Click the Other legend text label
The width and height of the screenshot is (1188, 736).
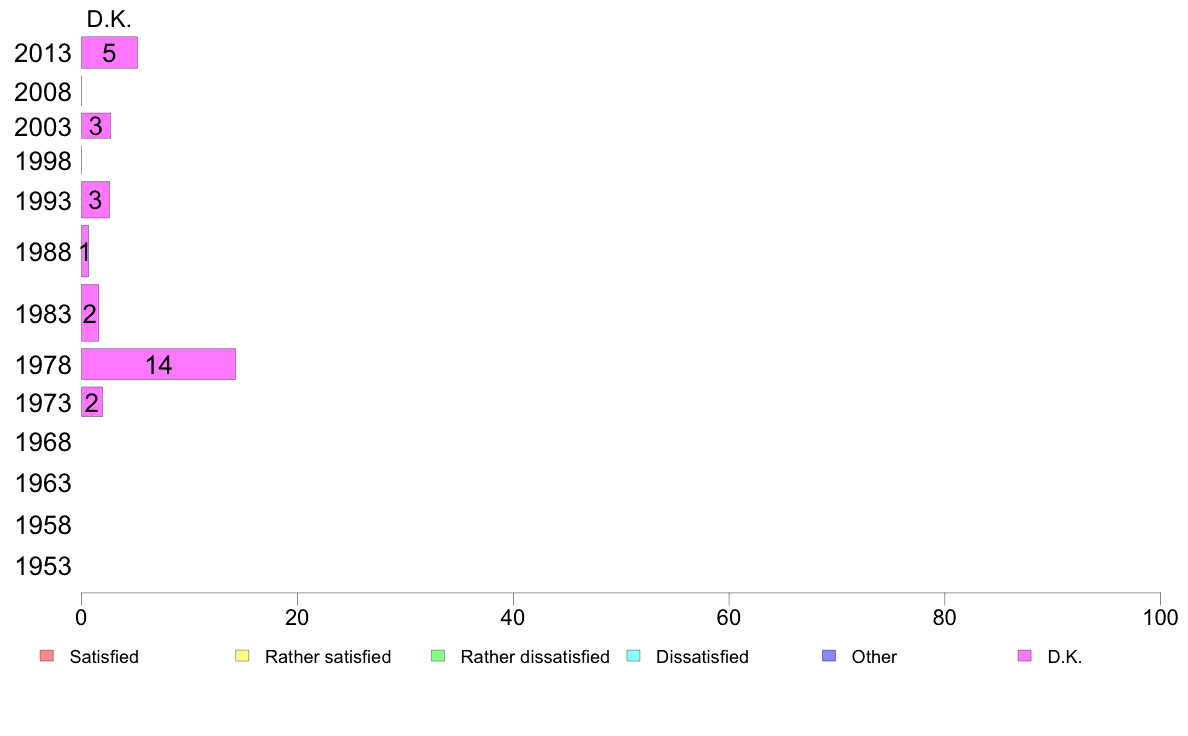coord(874,656)
